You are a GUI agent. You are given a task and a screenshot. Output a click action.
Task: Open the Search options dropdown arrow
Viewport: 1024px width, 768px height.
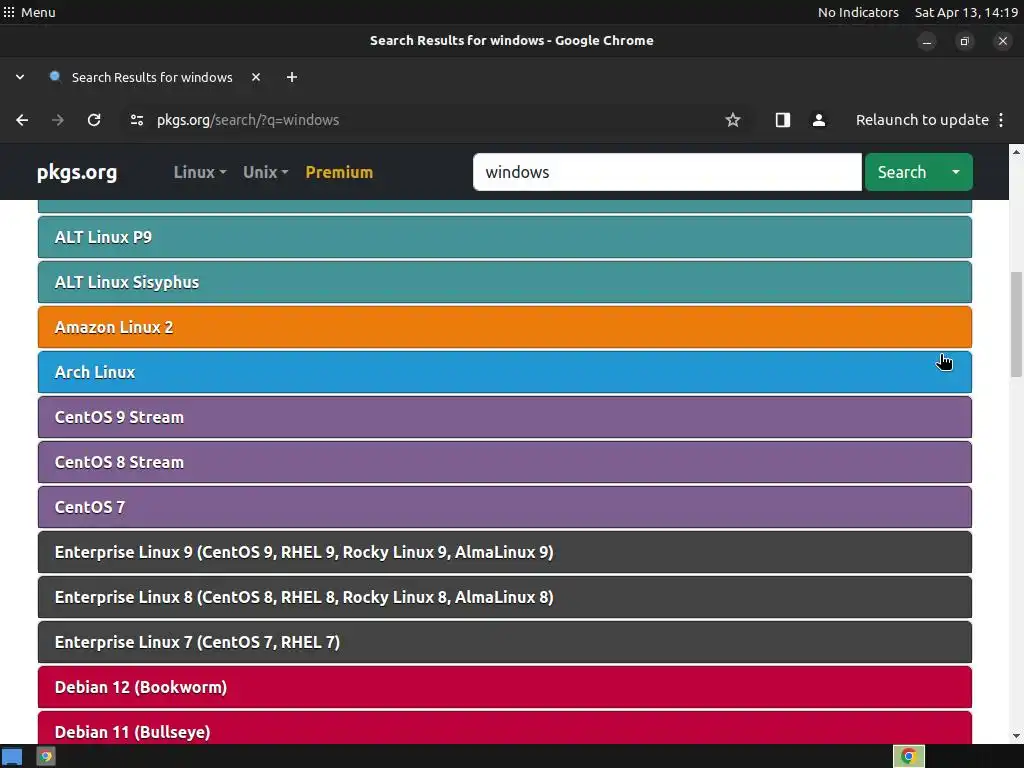[956, 172]
